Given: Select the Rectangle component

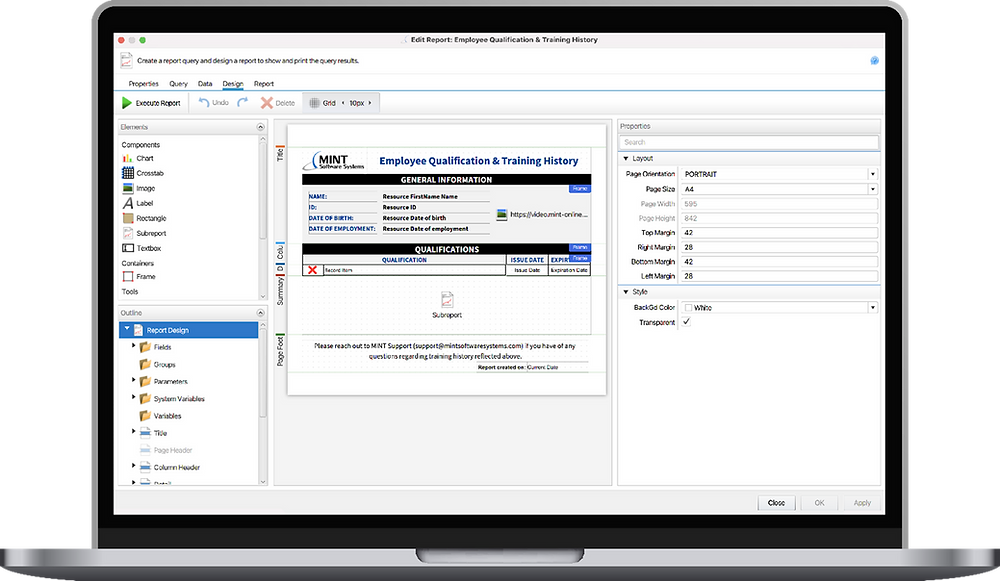Looking at the screenshot, I should coord(144,218).
